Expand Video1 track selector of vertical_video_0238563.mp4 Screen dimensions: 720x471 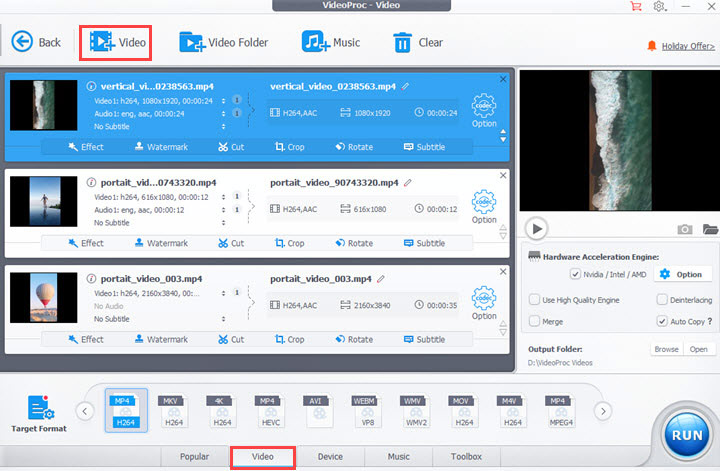(x=224, y=101)
